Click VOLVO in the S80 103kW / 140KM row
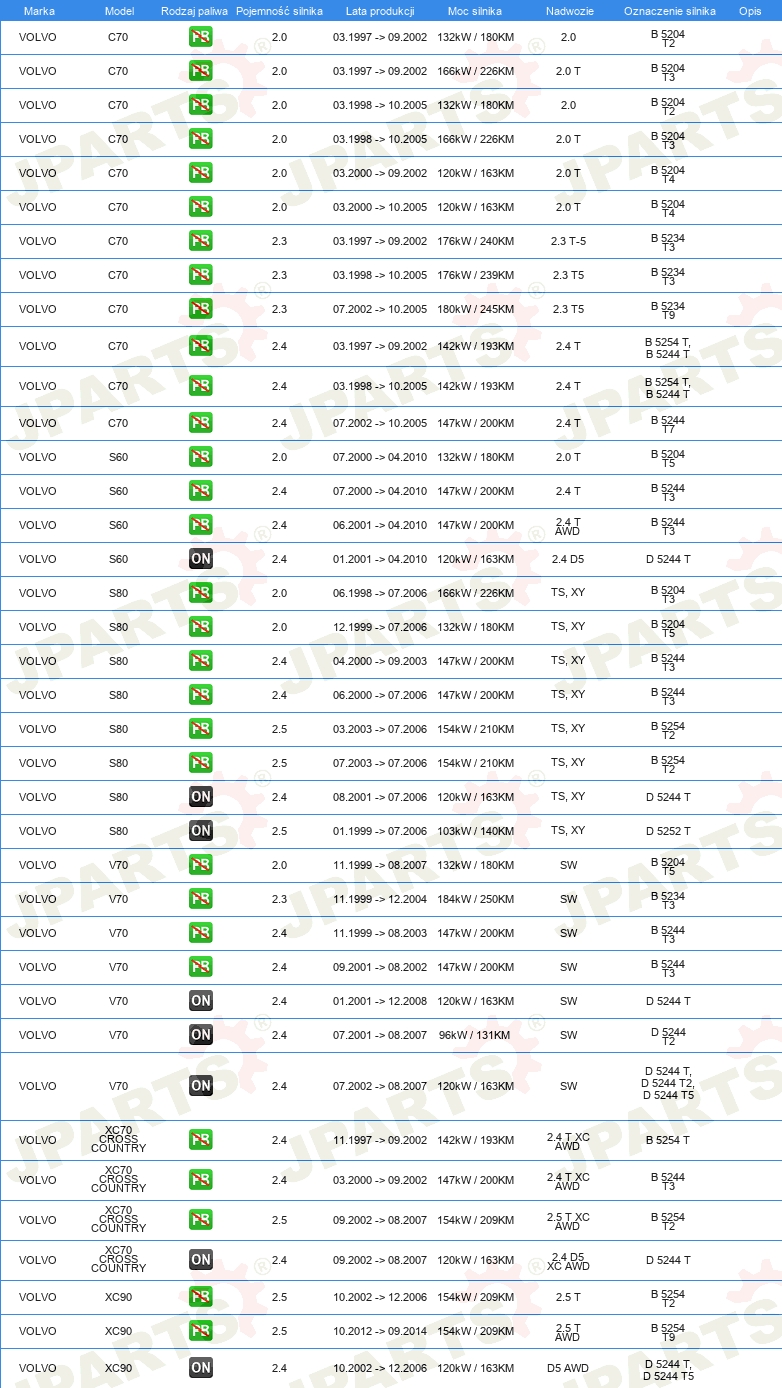This screenshot has height=1388, width=782. coord(38,831)
